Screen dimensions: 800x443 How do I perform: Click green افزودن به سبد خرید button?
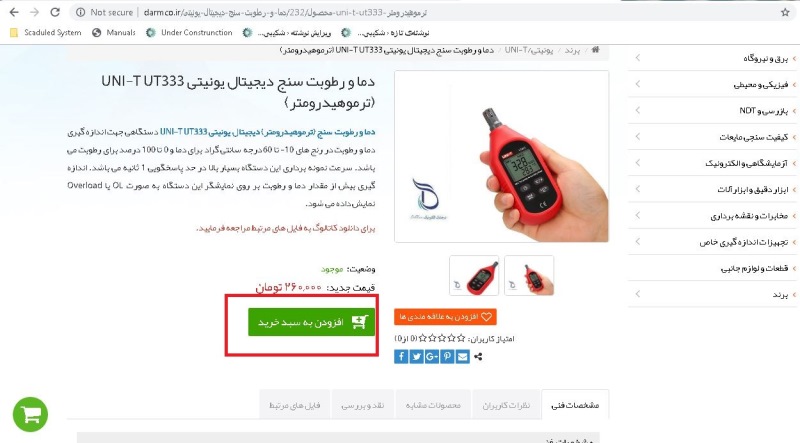pos(312,322)
